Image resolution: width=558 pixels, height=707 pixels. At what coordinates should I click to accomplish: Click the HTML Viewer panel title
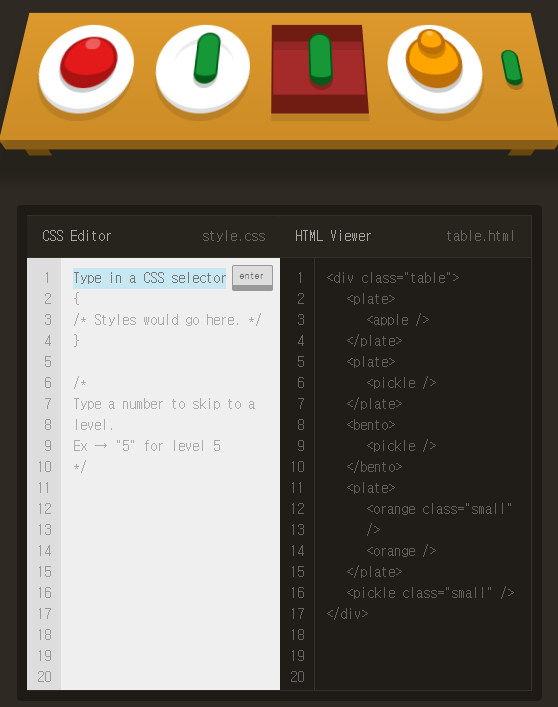(x=333, y=236)
